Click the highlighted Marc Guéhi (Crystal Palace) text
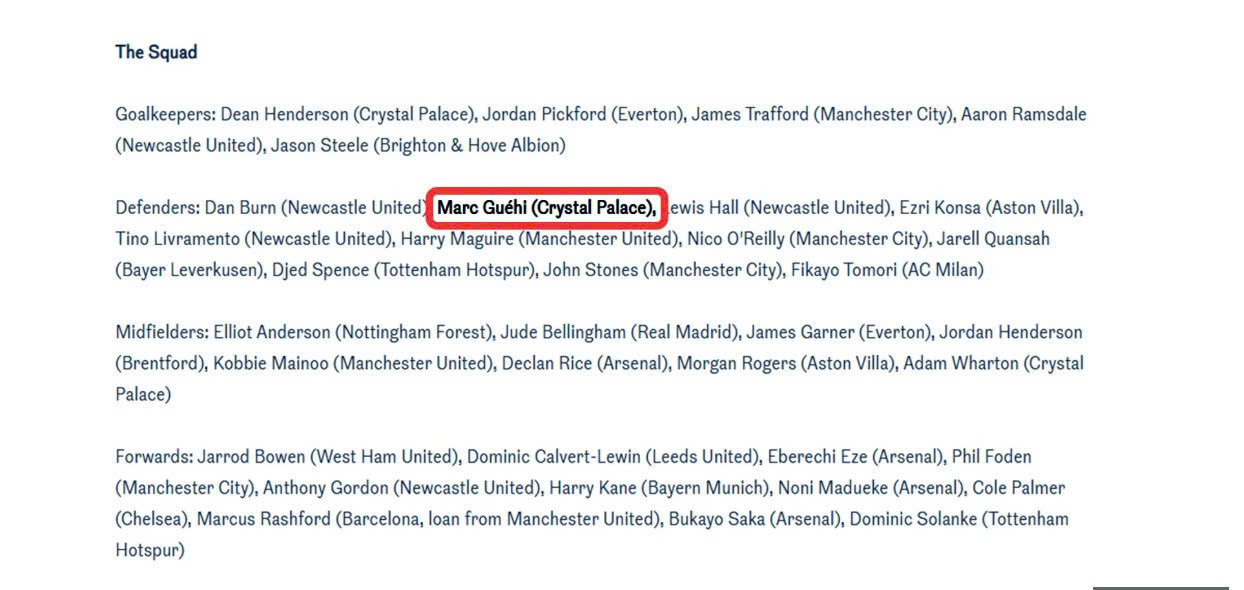This screenshot has height=590, width=1244. (x=547, y=208)
